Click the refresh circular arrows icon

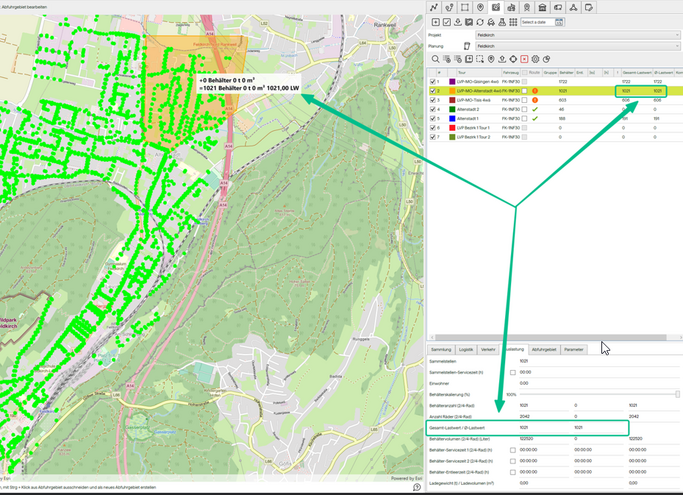coord(480,22)
